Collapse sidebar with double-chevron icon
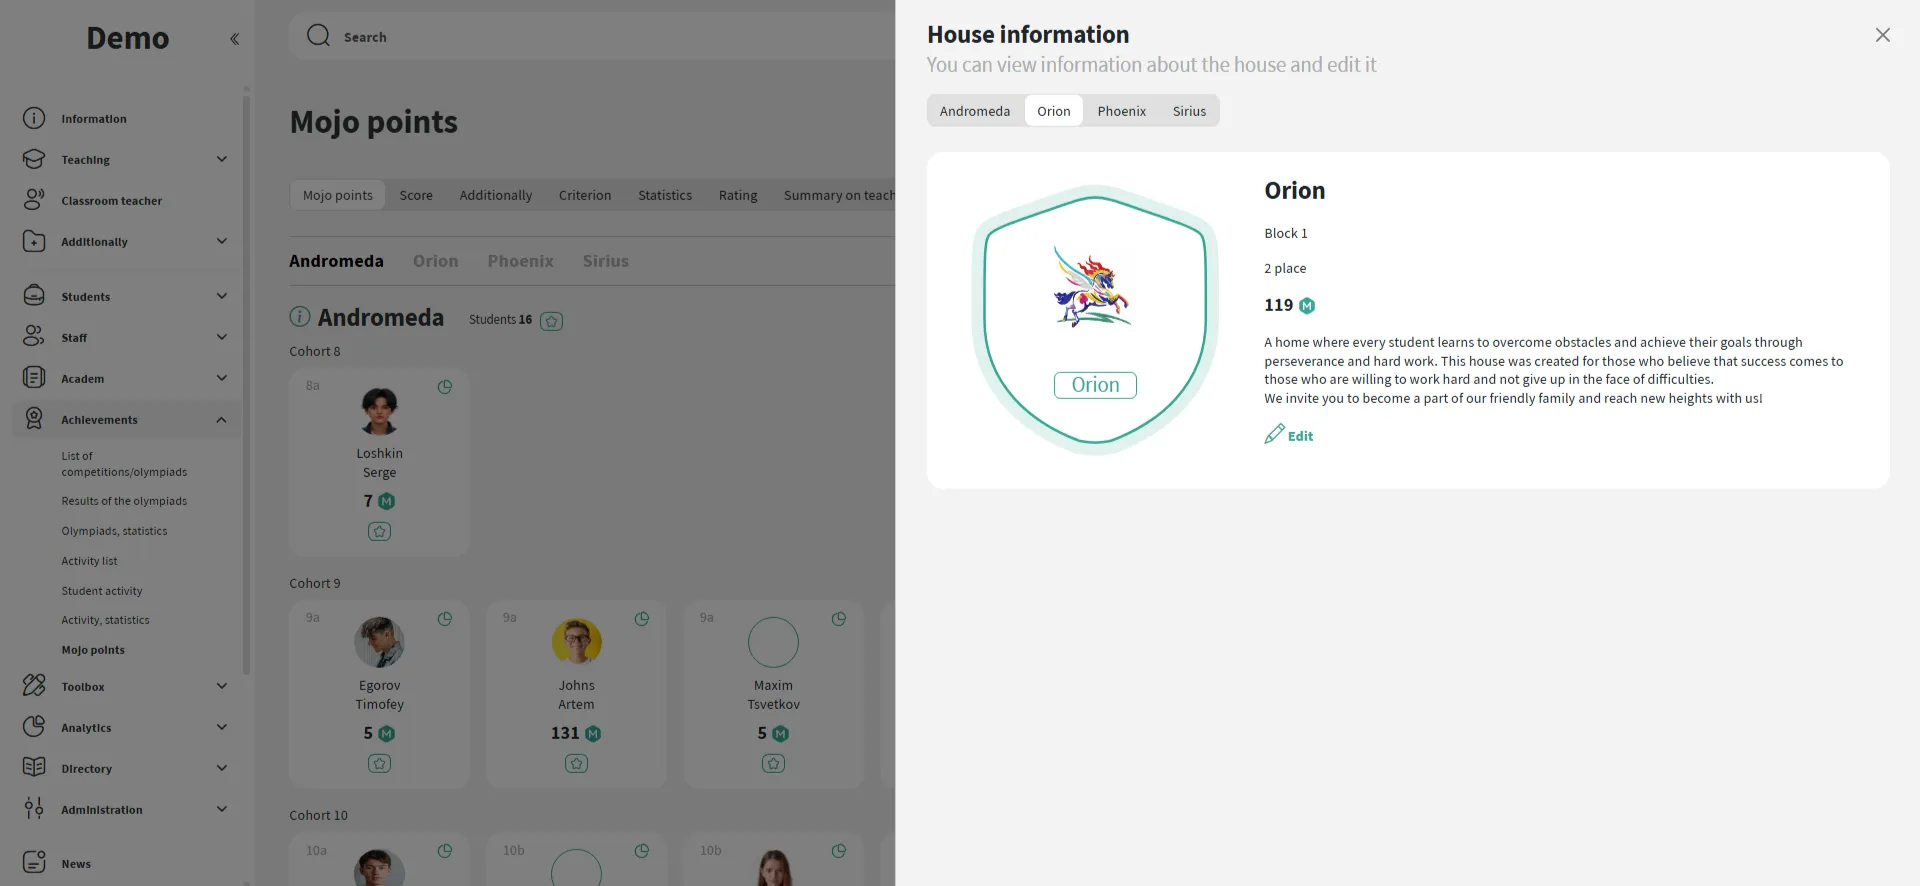 coord(234,39)
